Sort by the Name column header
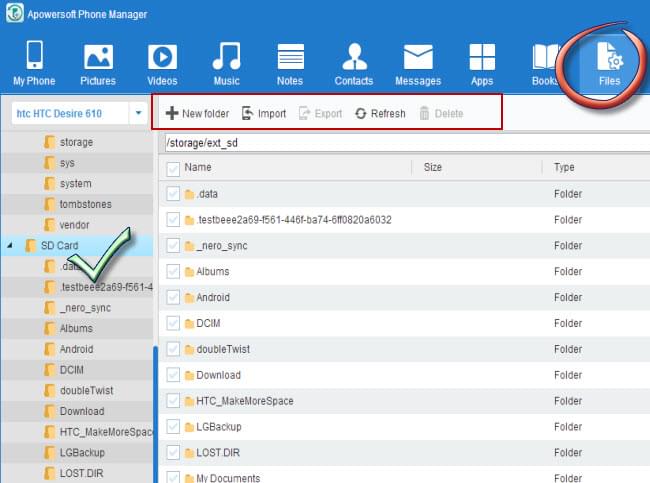 pos(198,167)
